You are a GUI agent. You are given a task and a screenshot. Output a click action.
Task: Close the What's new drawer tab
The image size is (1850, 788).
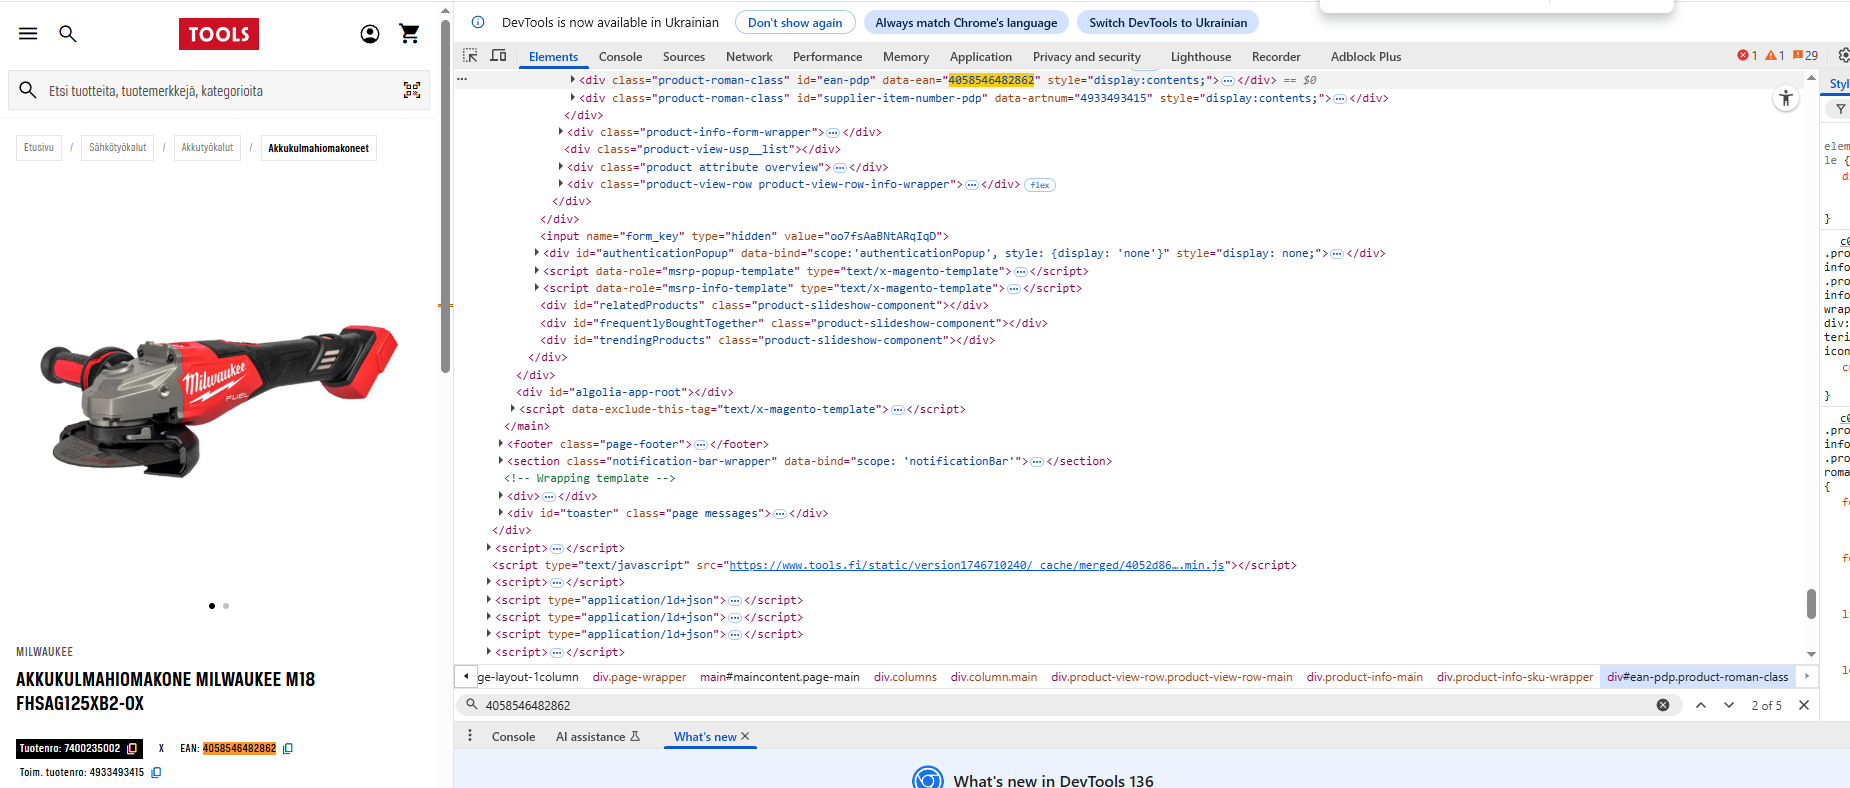coord(745,736)
